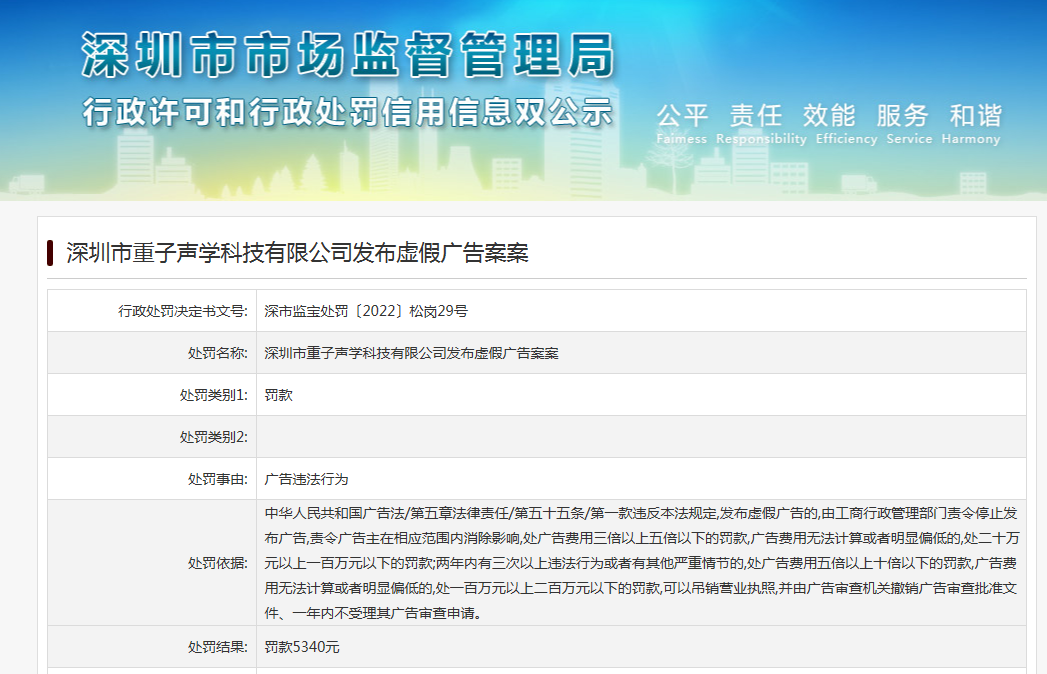Click the 处罚依据 legal basis paragraph
1047x674 pixels.
(641, 563)
